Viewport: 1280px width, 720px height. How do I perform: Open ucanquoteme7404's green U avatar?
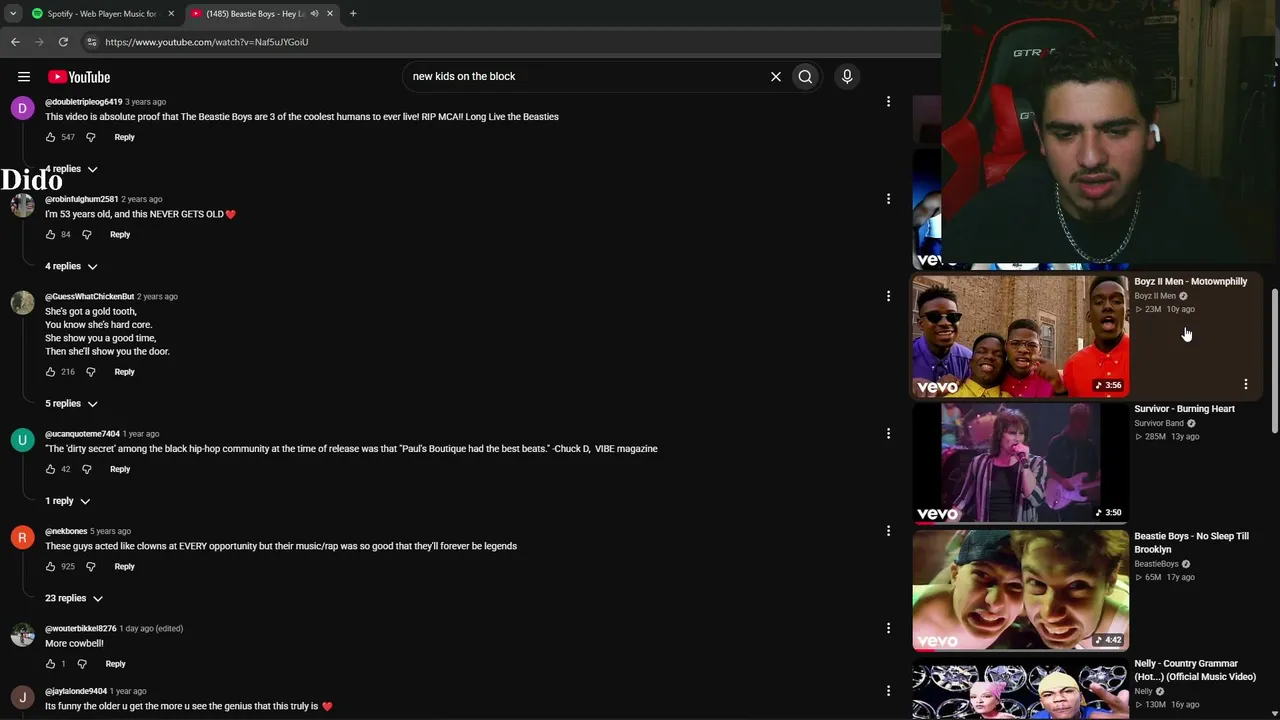tap(22, 440)
